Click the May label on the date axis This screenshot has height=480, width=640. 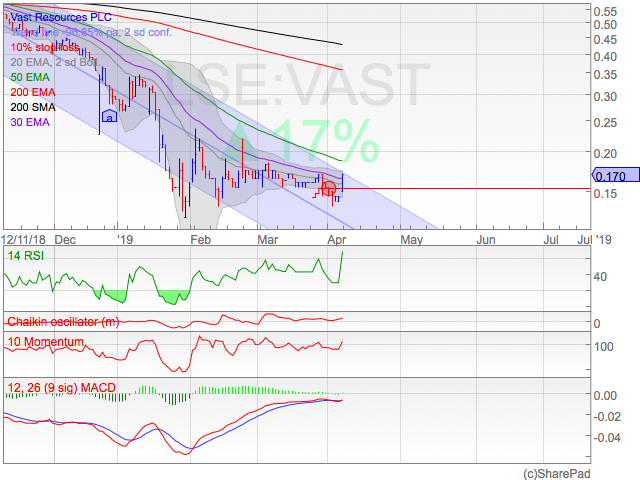[412, 240]
